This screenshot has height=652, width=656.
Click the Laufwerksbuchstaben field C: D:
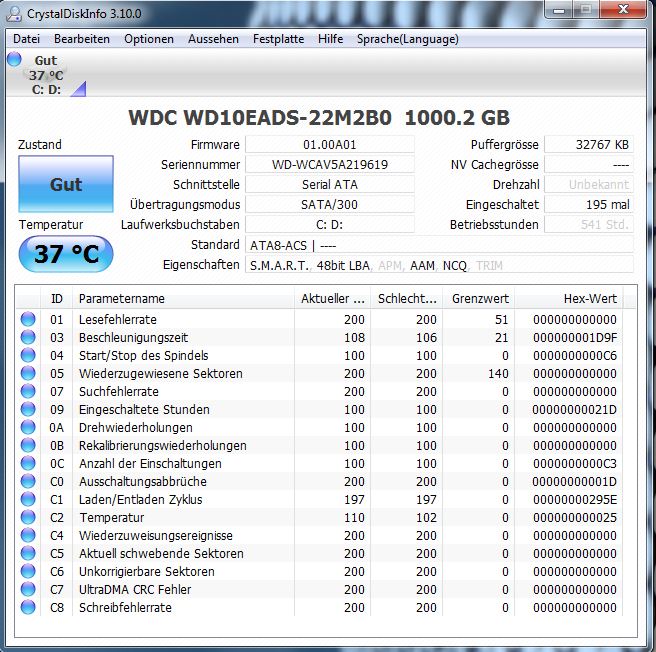(x=330, y=225)
